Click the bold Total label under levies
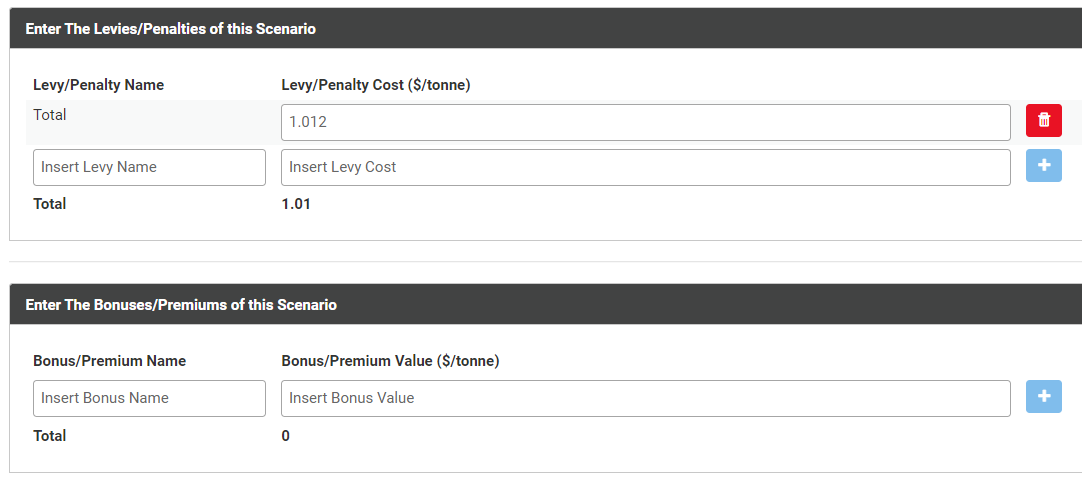The image size is (1082, 479). click(x=50, y=204)
